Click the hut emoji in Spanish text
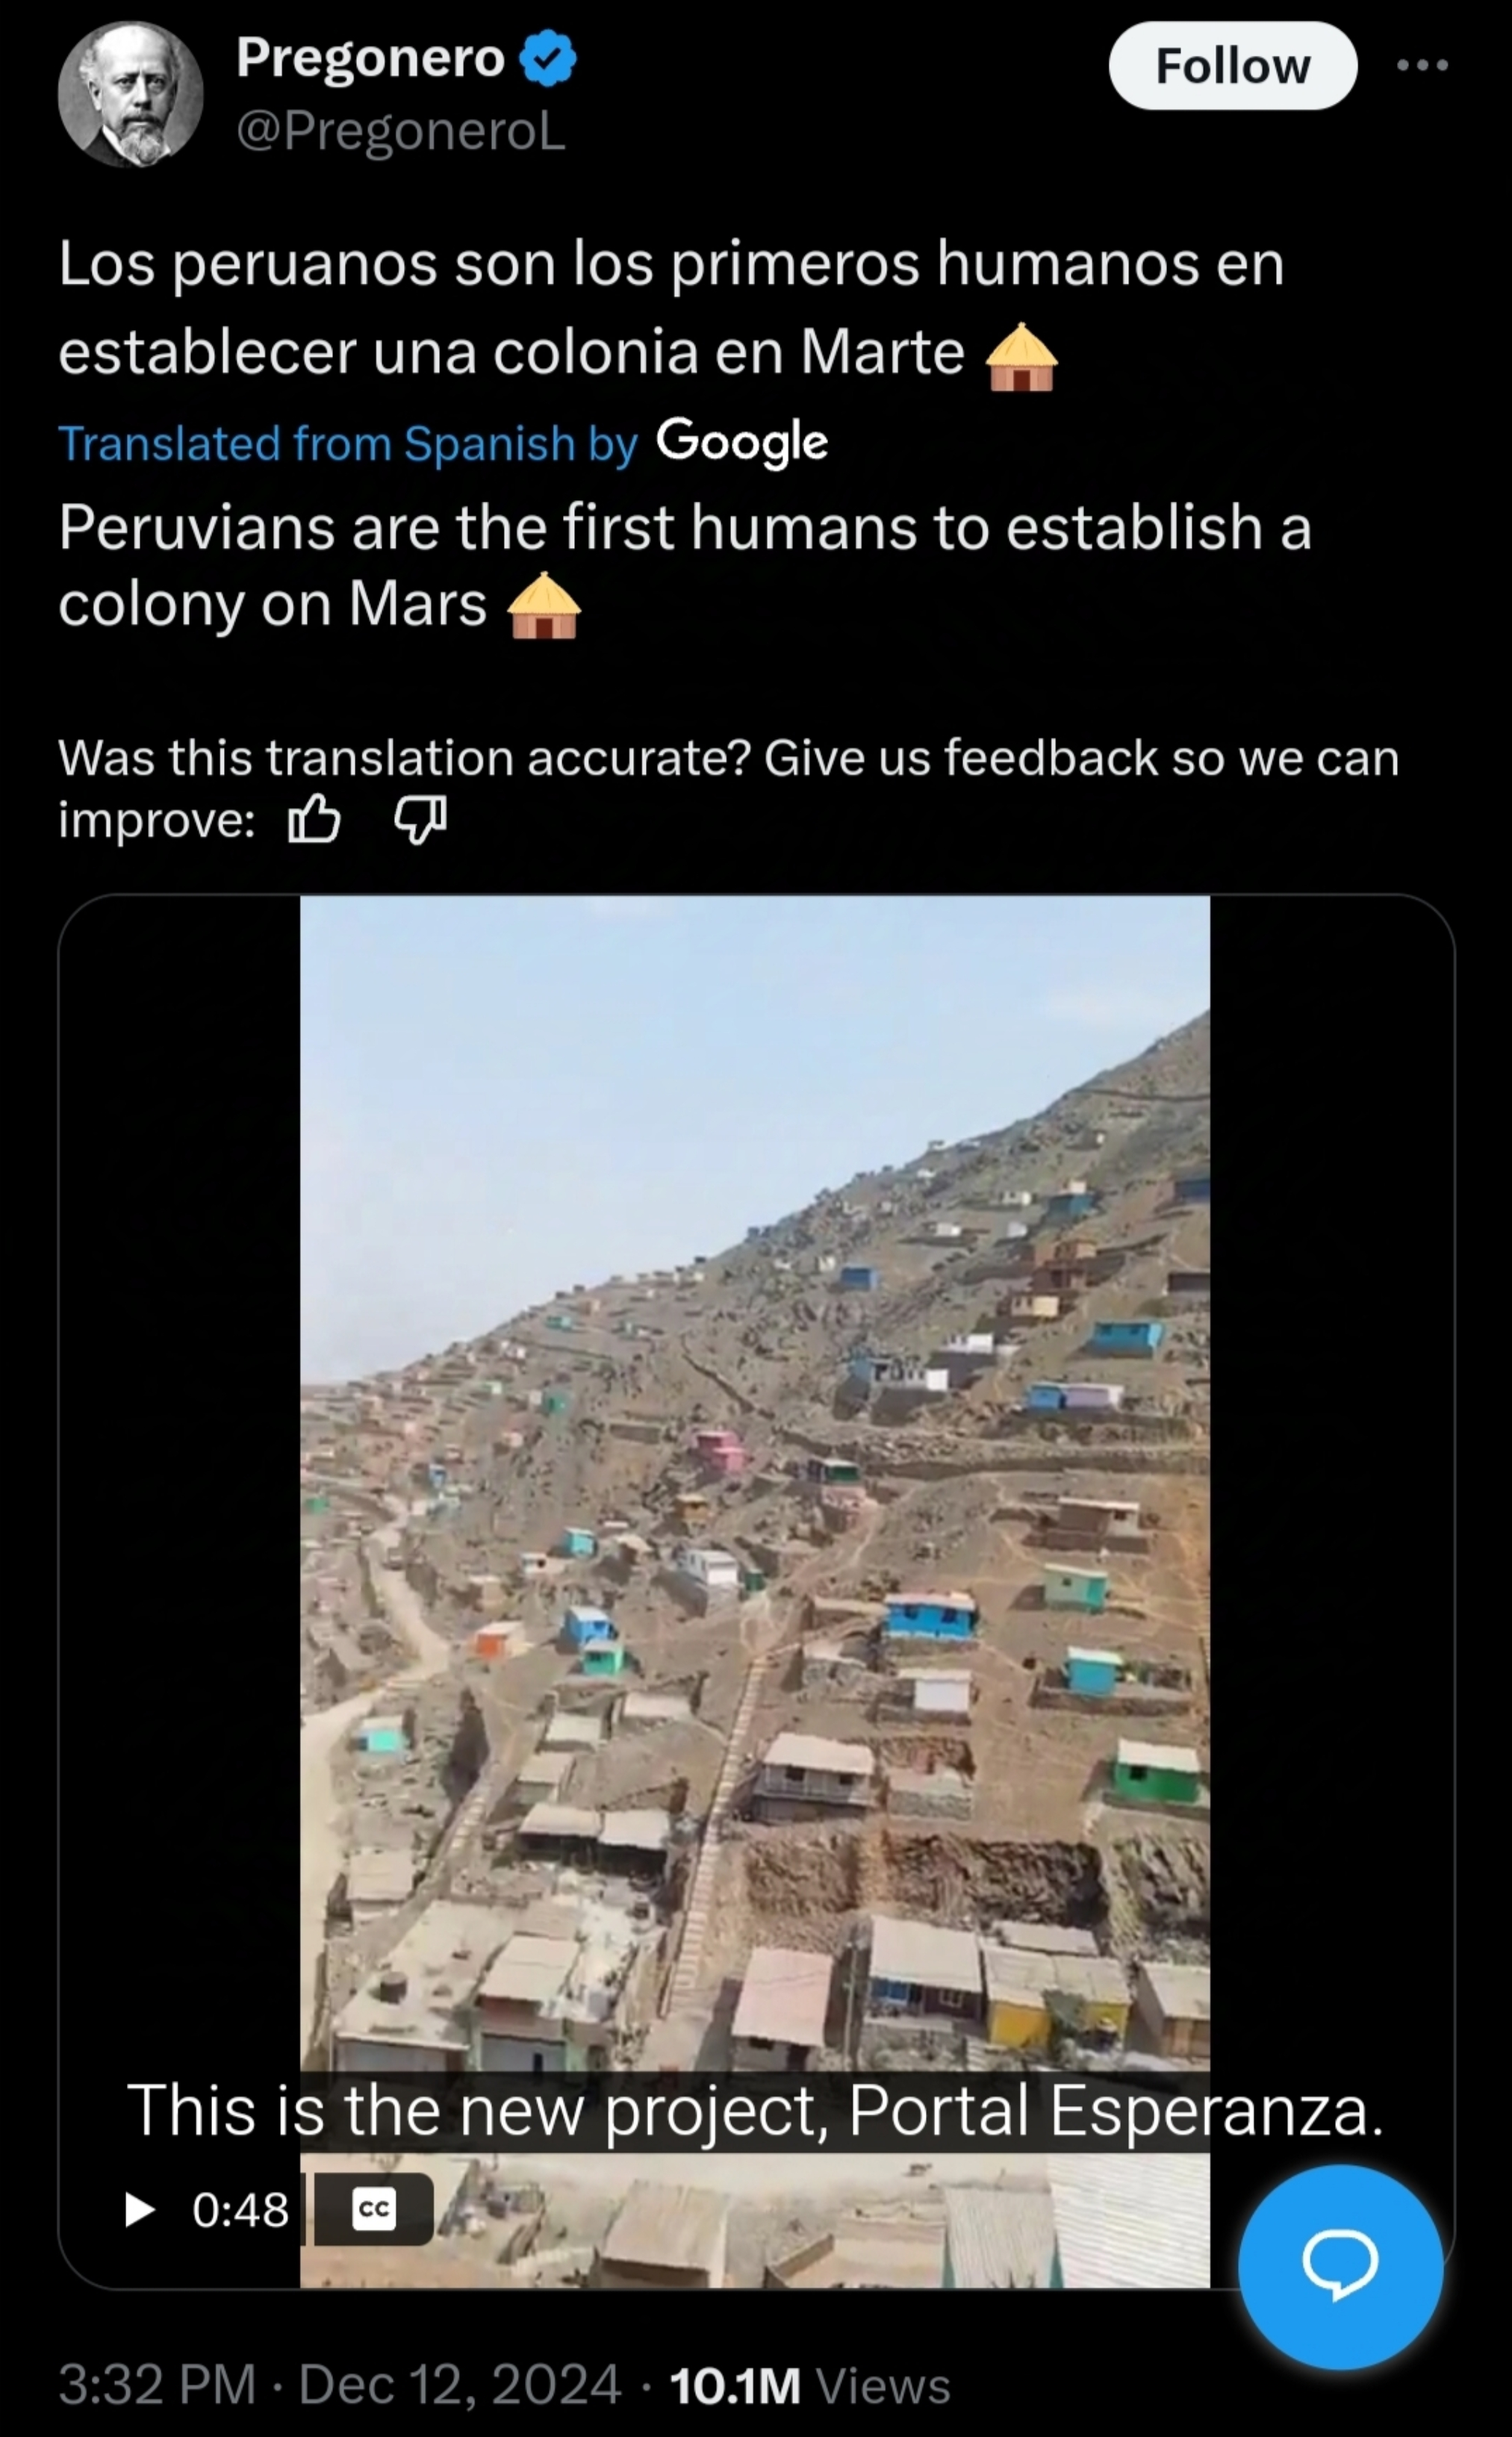Viewport: 1512px width, 2437px height. click(1021, 357)
